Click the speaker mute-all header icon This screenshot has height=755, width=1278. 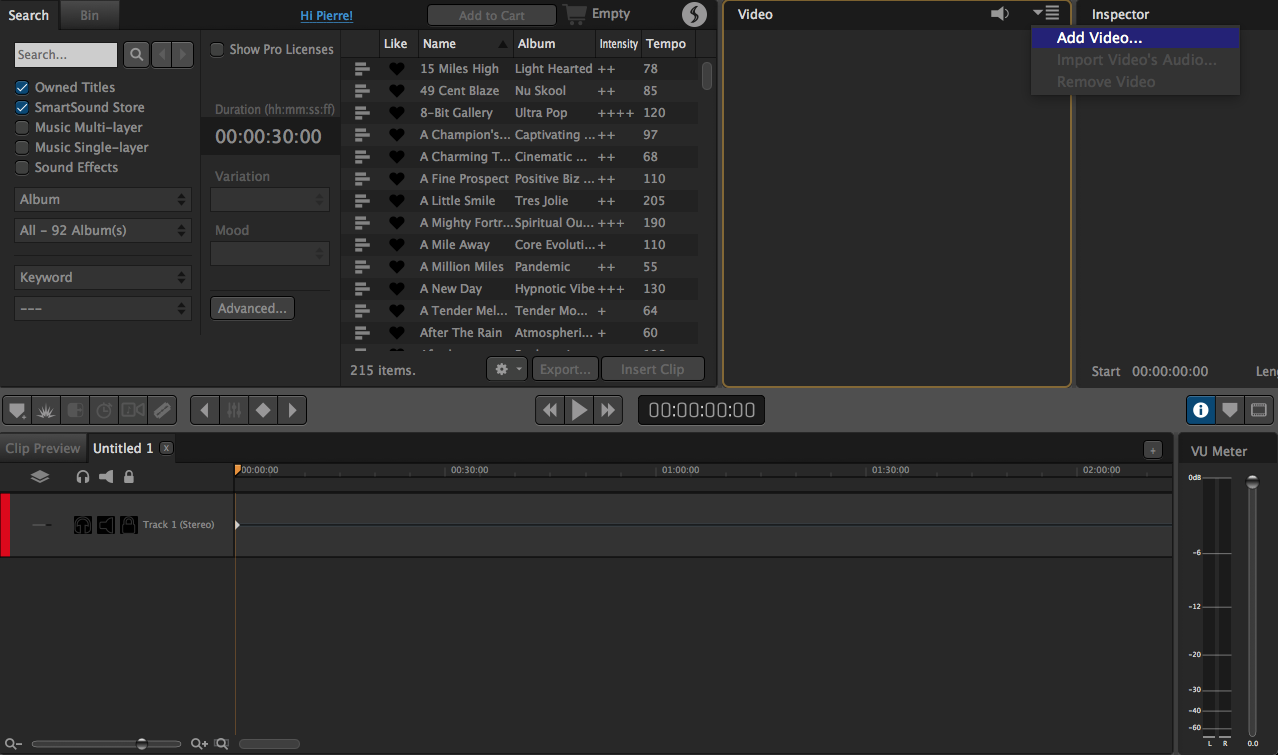[106, 477]
